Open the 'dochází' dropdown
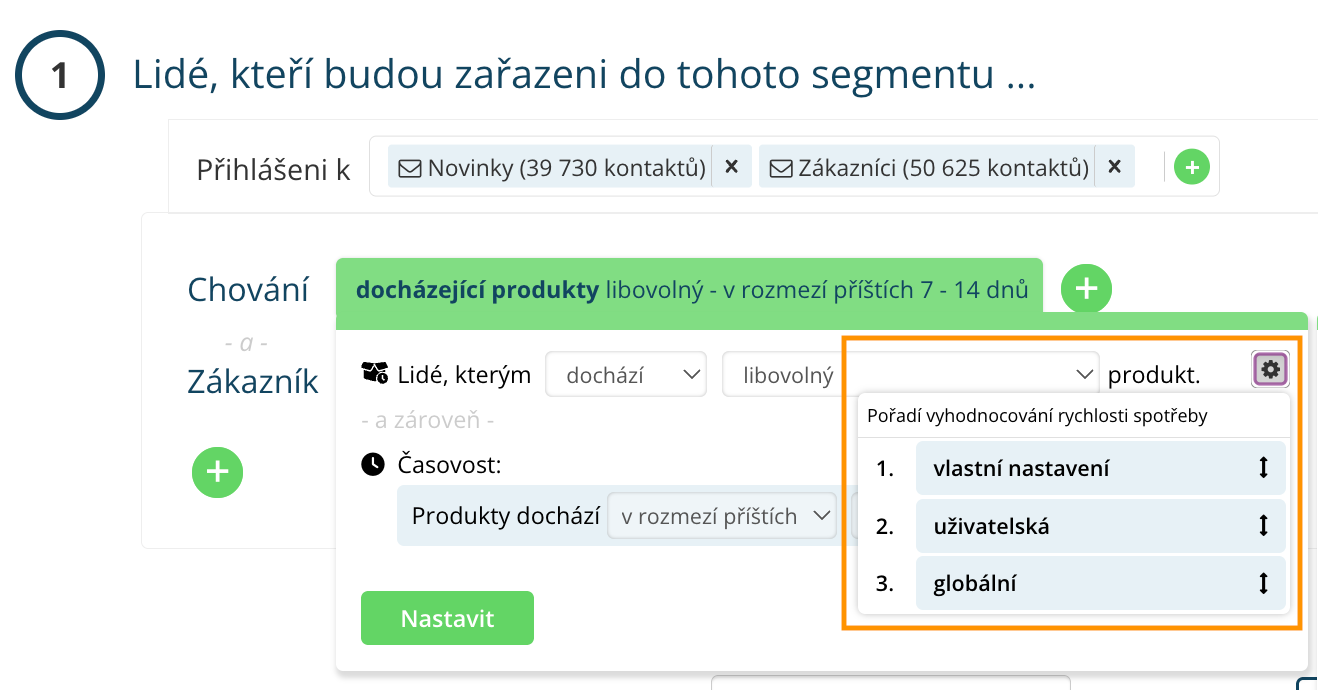Viewport: 1318px width, 690px height. click(x=626, y=375)
